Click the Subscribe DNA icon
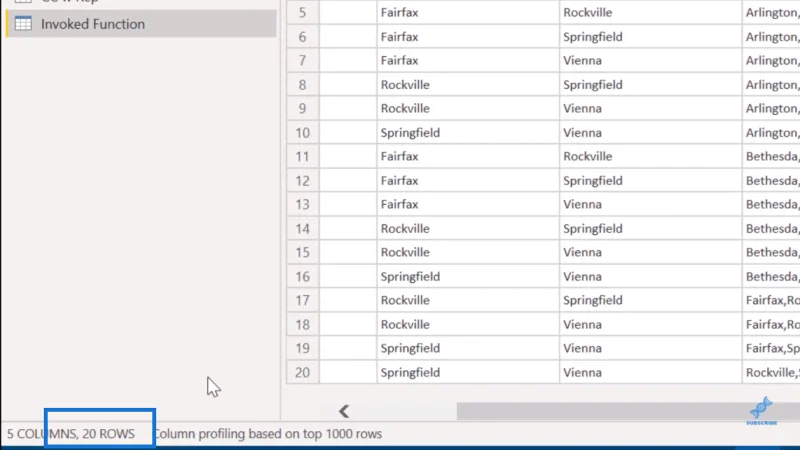 [x=761, y=411]
